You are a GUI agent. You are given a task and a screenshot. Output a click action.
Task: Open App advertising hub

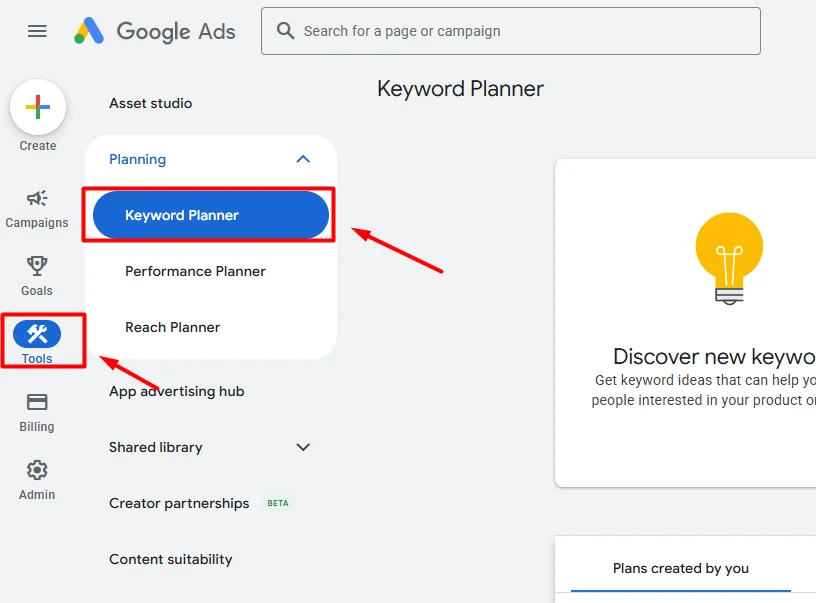[176, 391]
